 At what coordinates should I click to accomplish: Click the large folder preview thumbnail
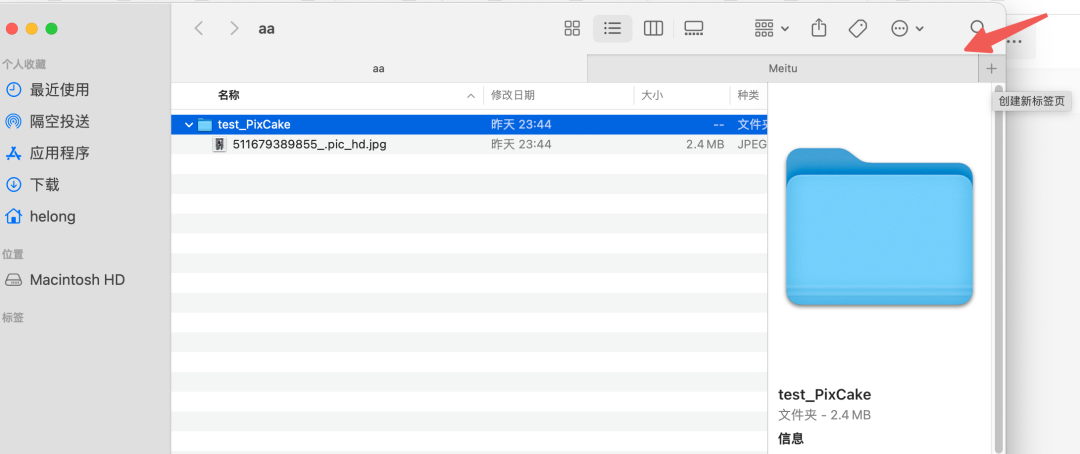pos(879,226)
